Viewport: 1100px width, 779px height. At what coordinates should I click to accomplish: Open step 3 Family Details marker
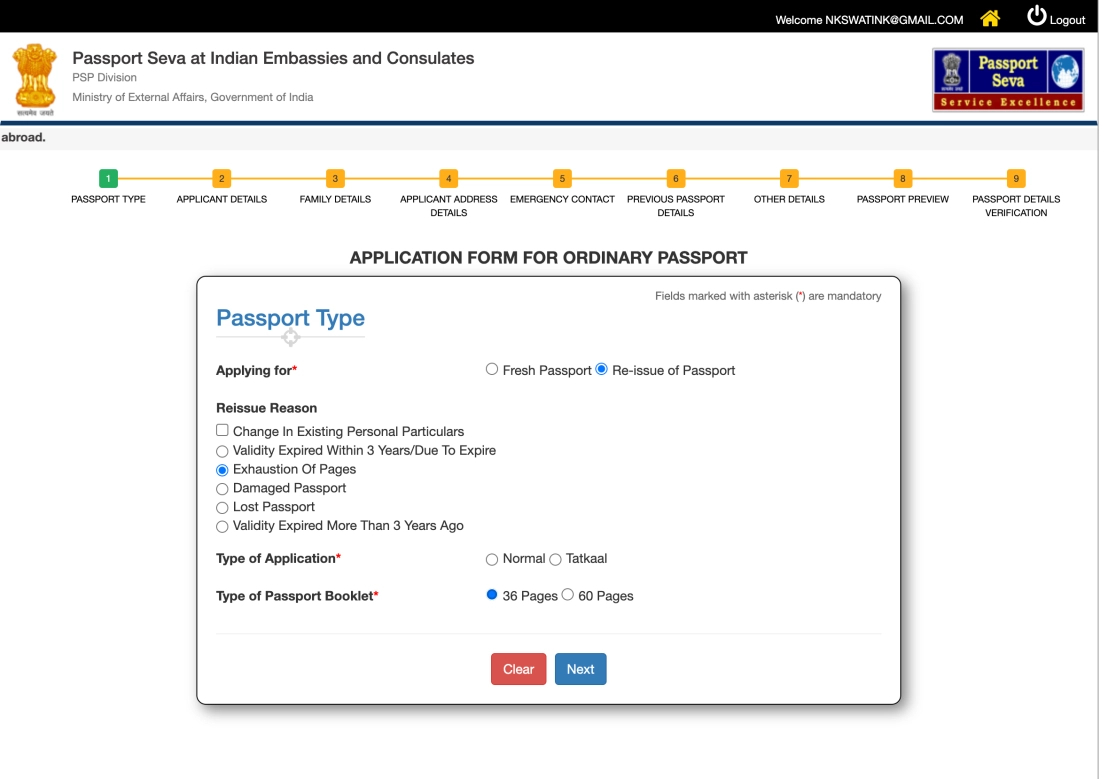pos(335,178)
